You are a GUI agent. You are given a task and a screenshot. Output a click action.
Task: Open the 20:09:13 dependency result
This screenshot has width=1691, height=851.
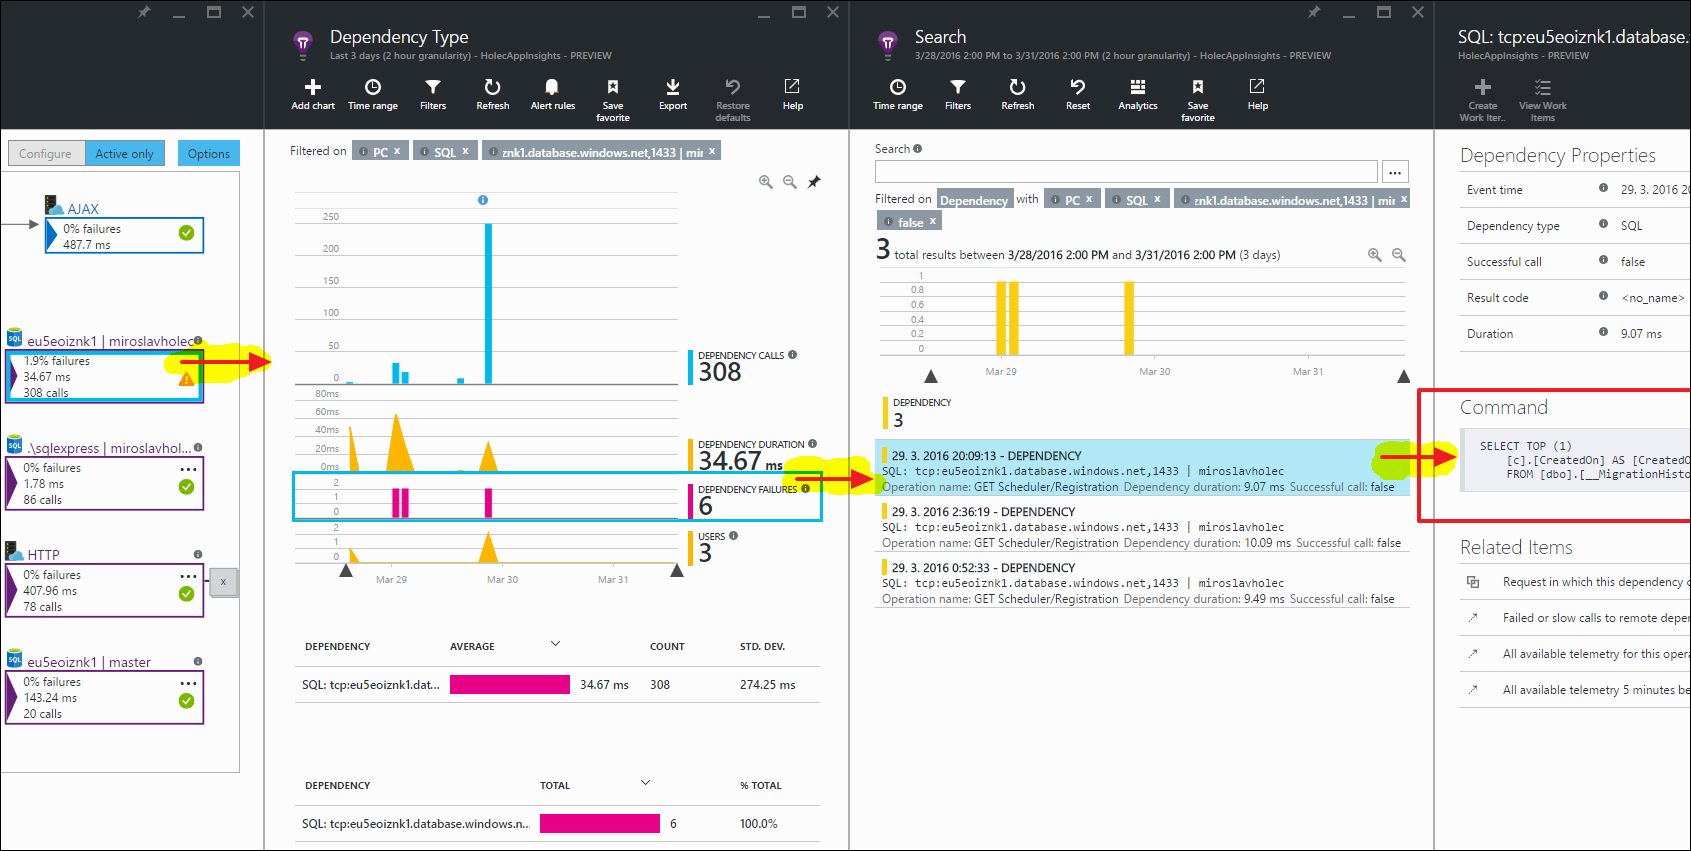tap(1142, 470)
